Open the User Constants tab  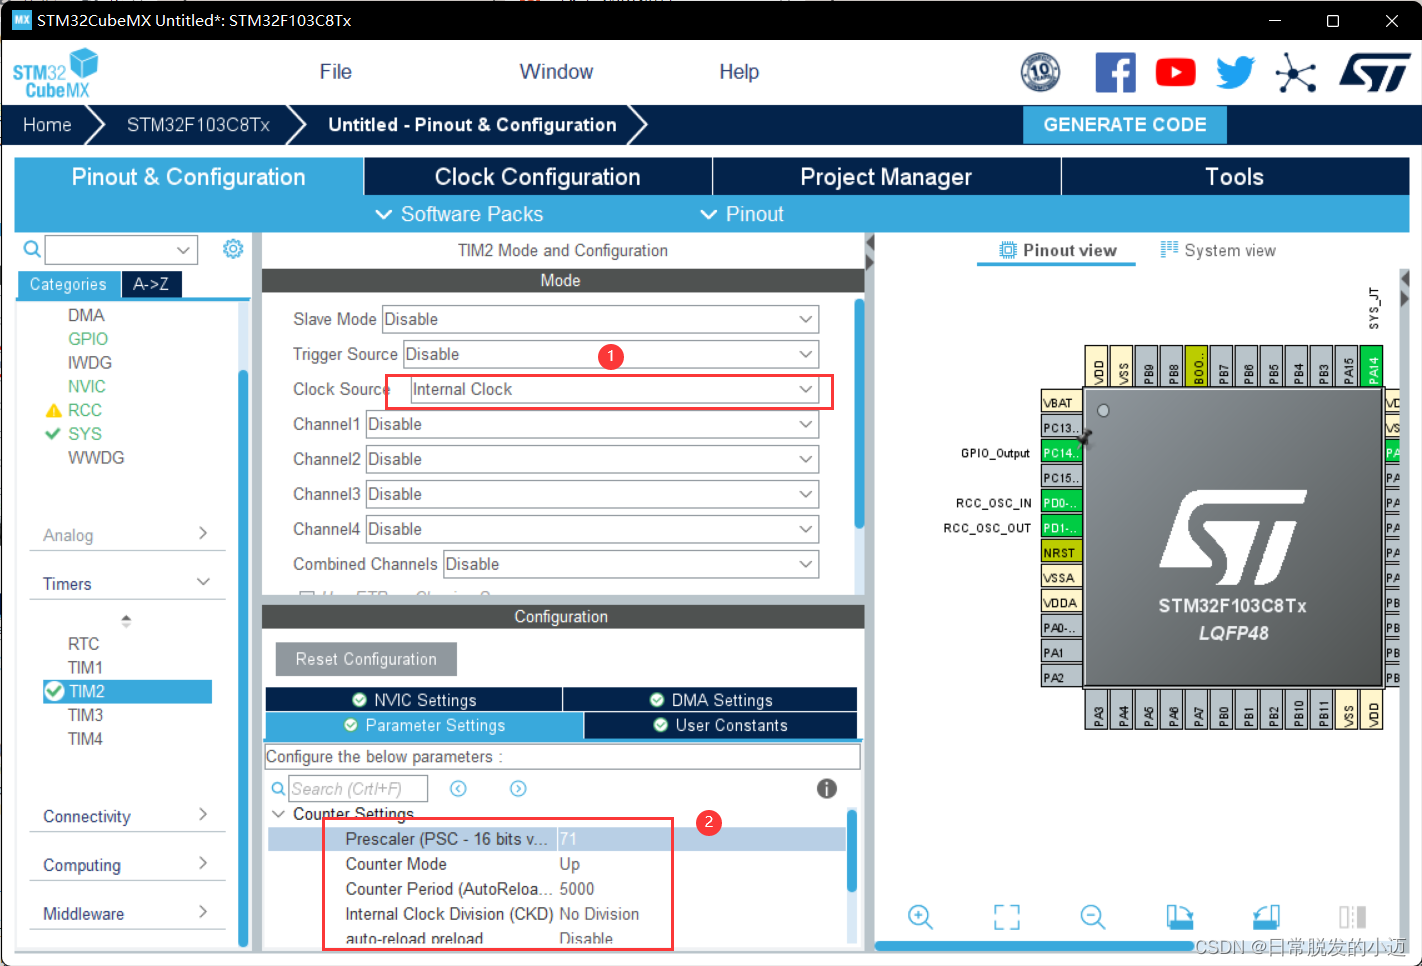pyautogui.click(x=720, y=725)
